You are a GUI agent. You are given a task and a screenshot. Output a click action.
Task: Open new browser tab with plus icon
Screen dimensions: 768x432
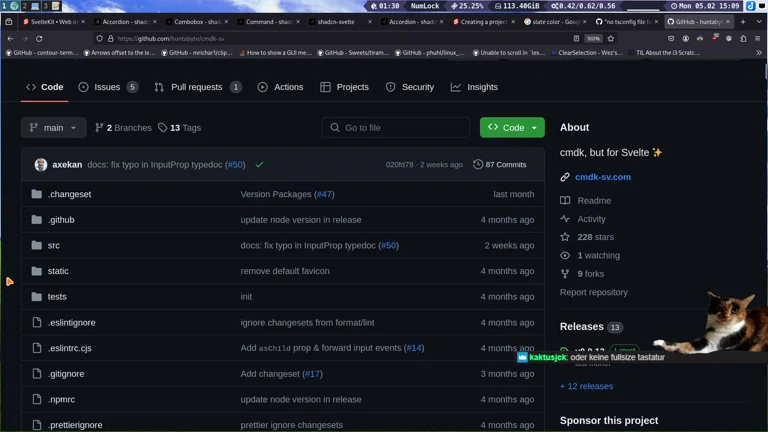pyautogui.click(x=743, y=22)
